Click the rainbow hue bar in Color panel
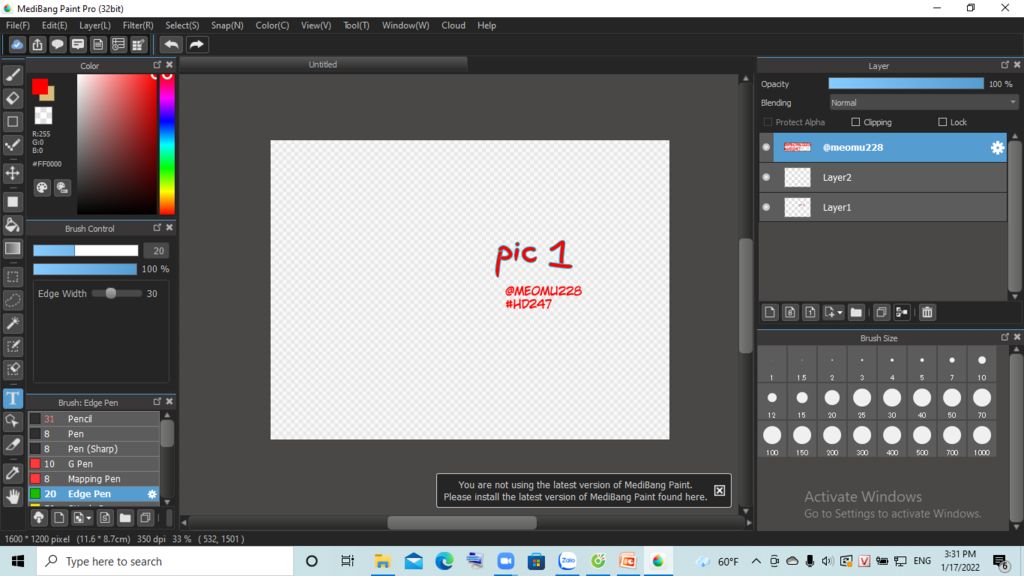The image size is (1024, 576). click(x=167, y=144)
